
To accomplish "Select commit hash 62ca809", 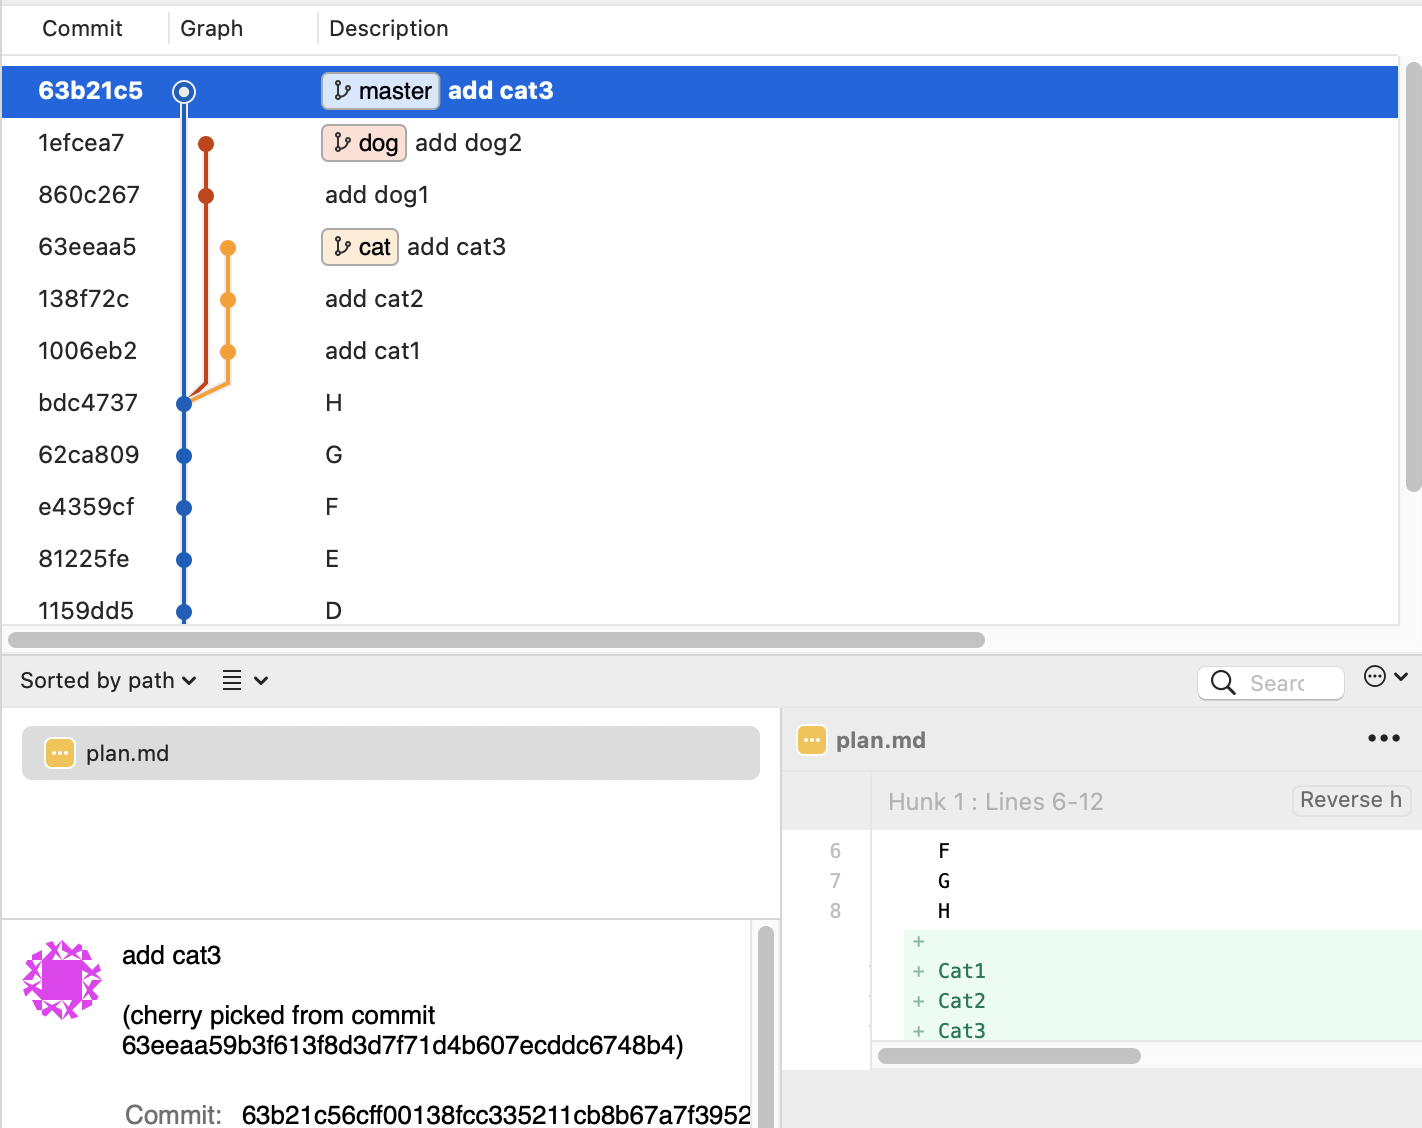I will 89,455.
